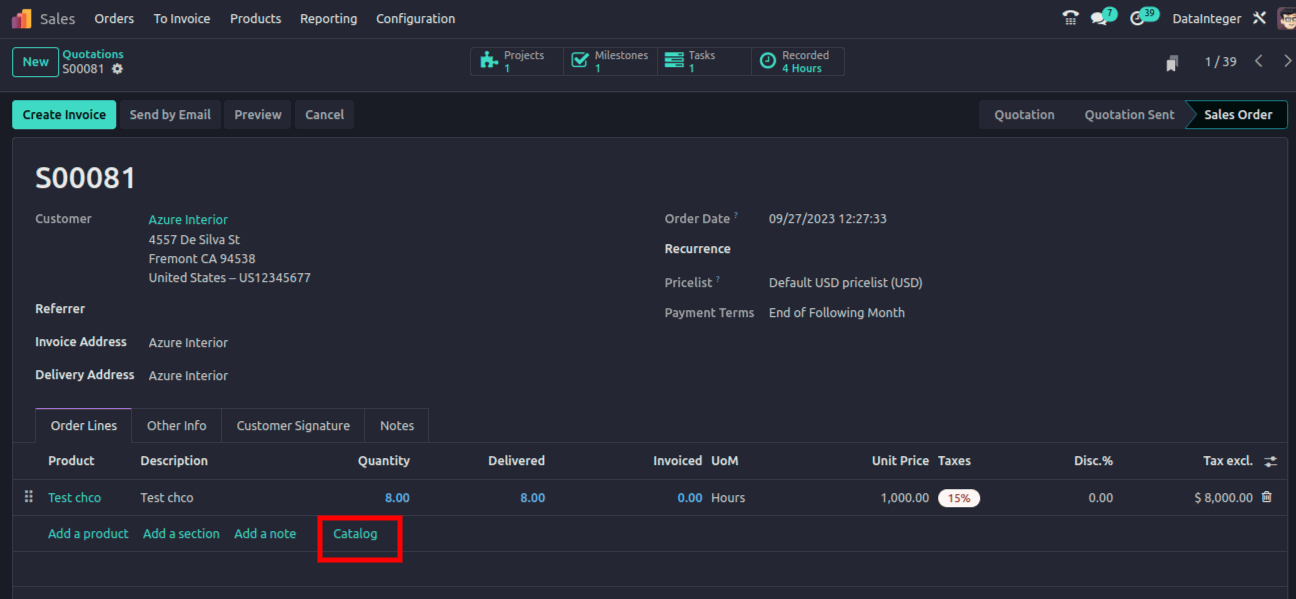This screenshot has width=1296, height=599.
Task: Click the Azure Interior customer link
Action: 188,220
